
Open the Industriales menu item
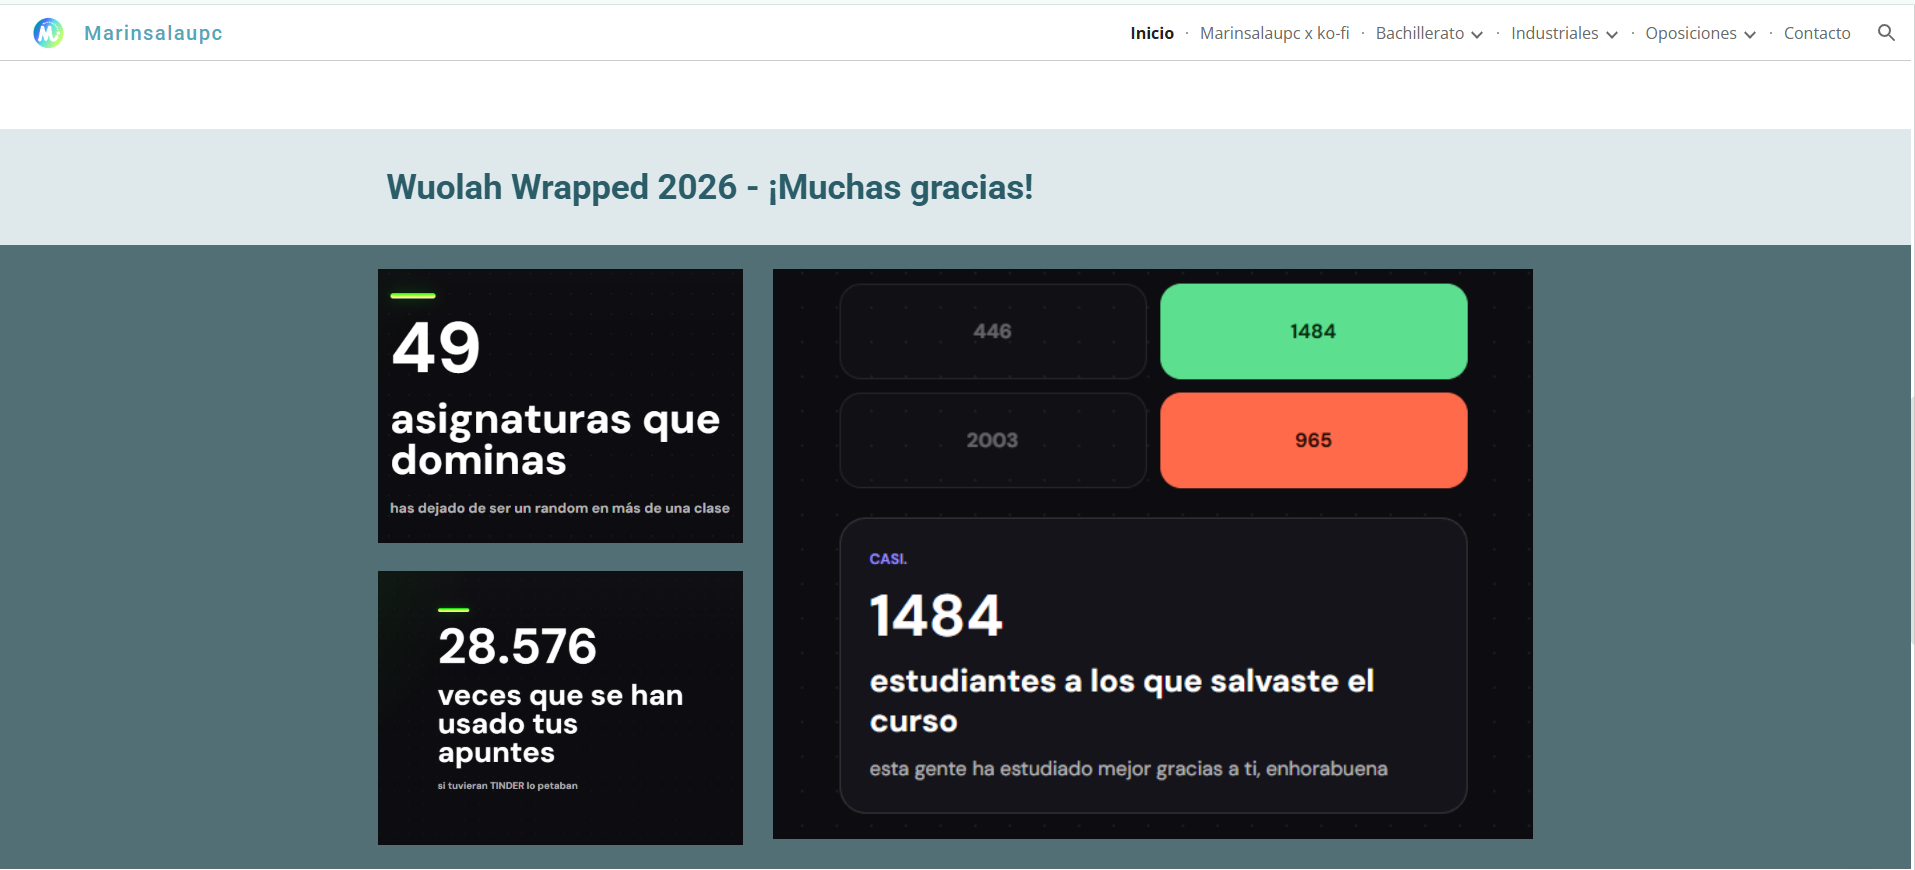pyautogui.click(x=1554, y=33)
